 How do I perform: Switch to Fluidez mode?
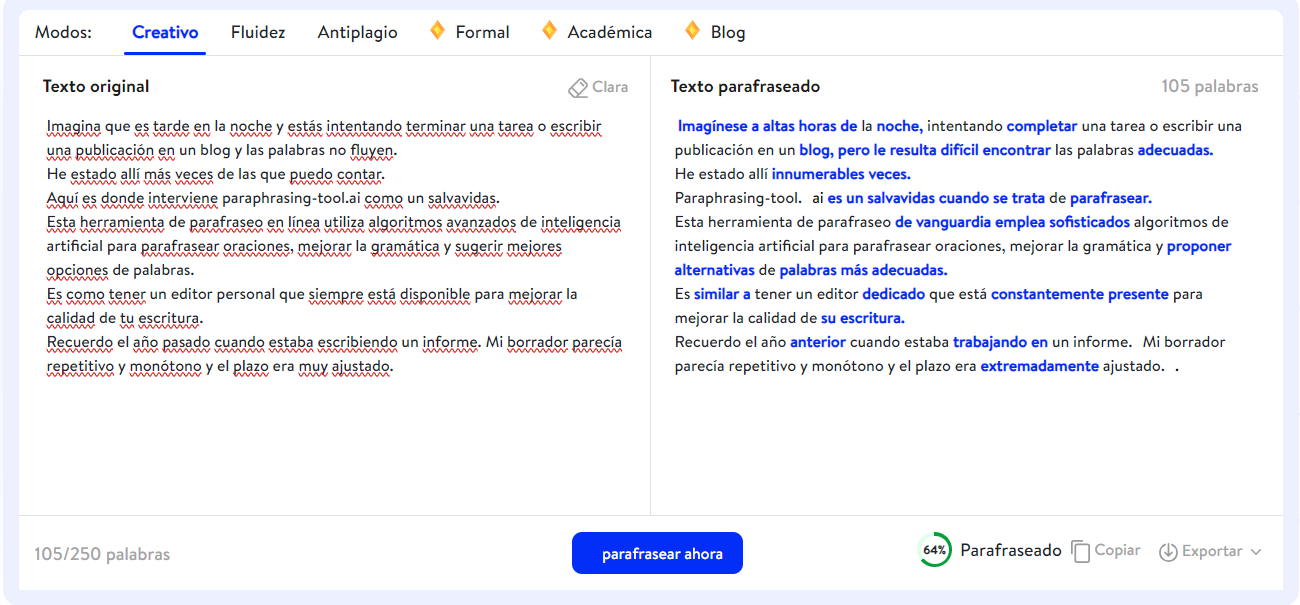tap(258, 32)
